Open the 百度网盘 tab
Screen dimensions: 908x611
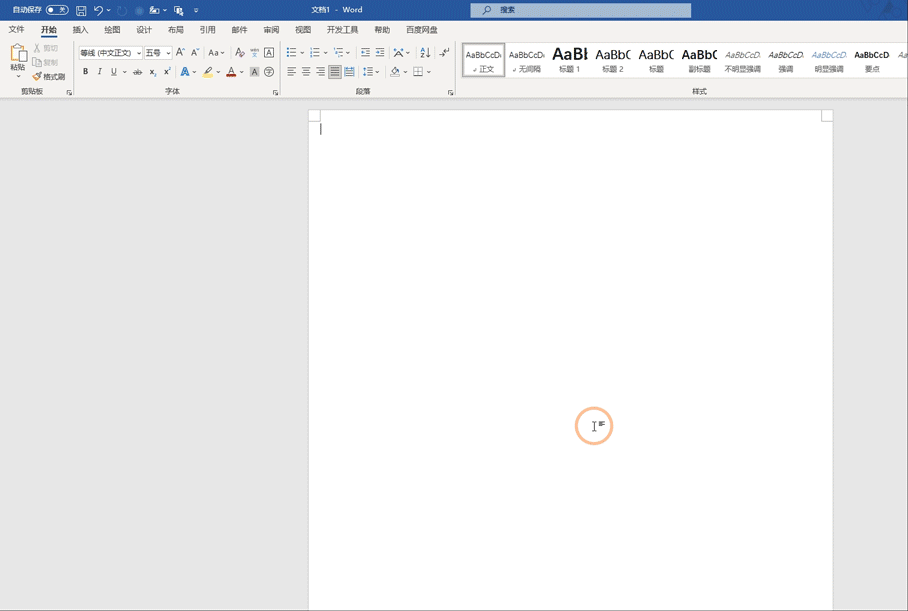pyautogui.click(x=422, y=30)
